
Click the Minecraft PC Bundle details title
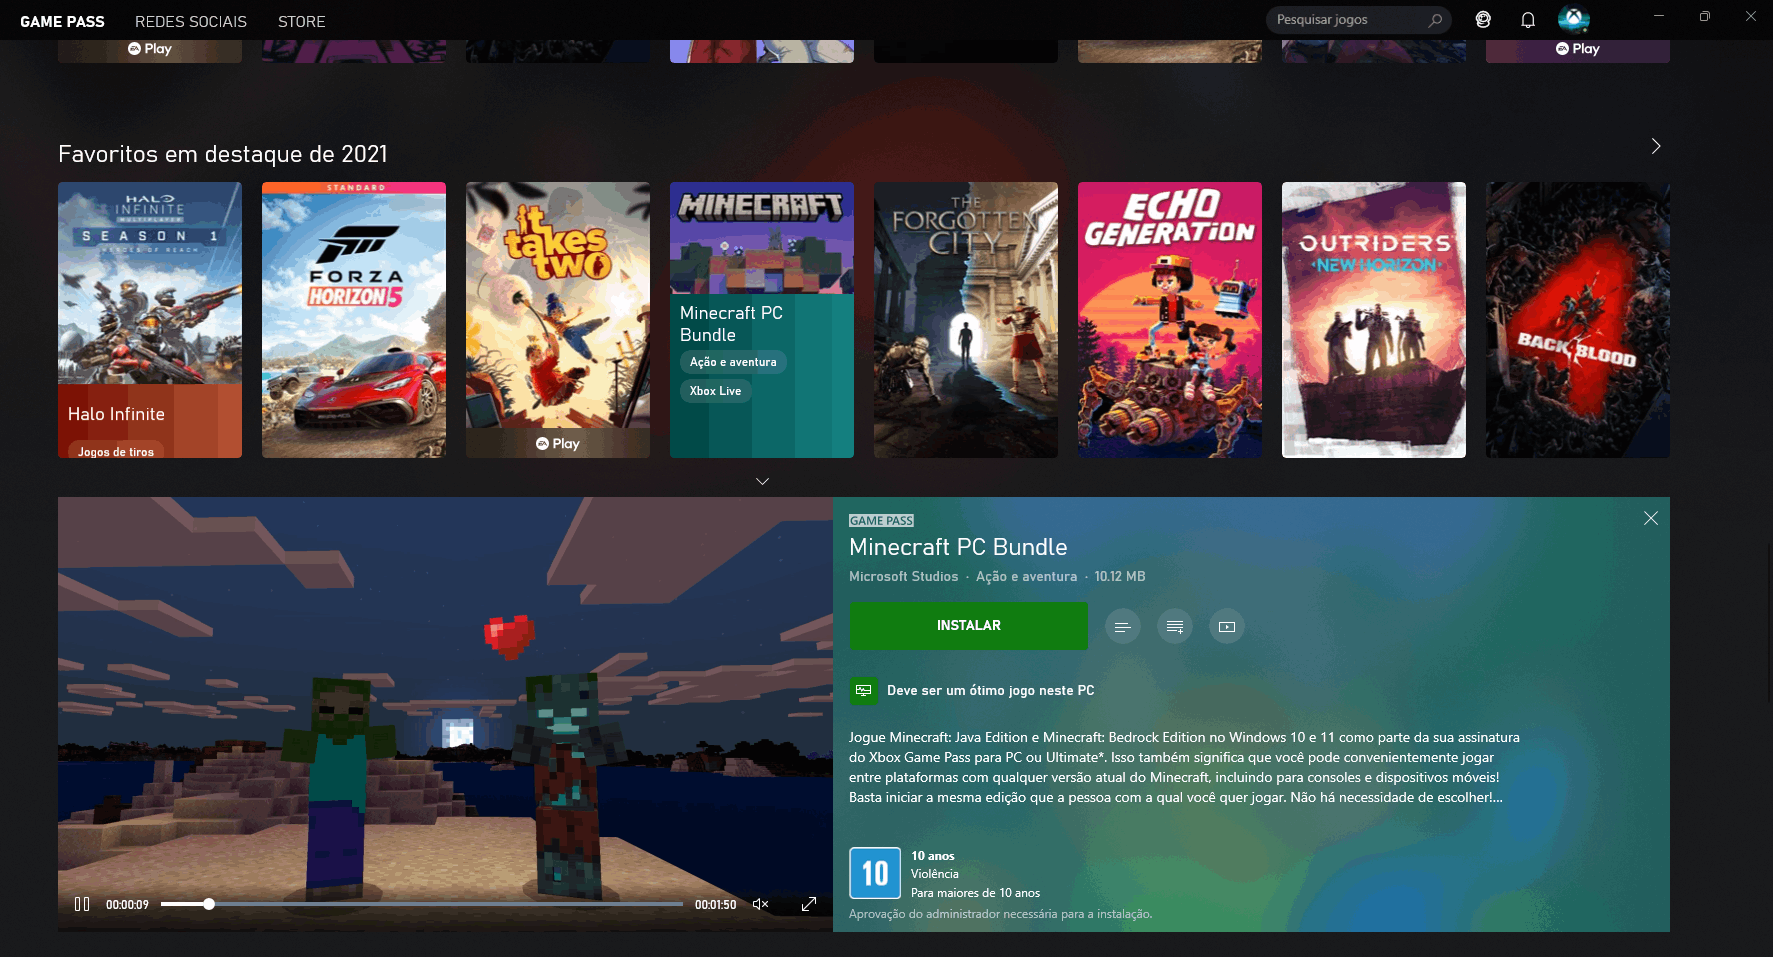tap(958, 547)
